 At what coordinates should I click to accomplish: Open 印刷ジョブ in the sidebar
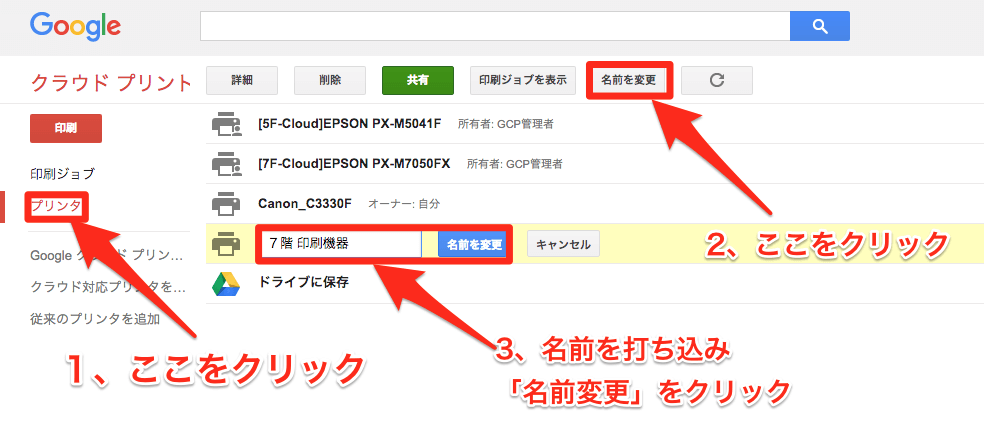click(62, 173)
